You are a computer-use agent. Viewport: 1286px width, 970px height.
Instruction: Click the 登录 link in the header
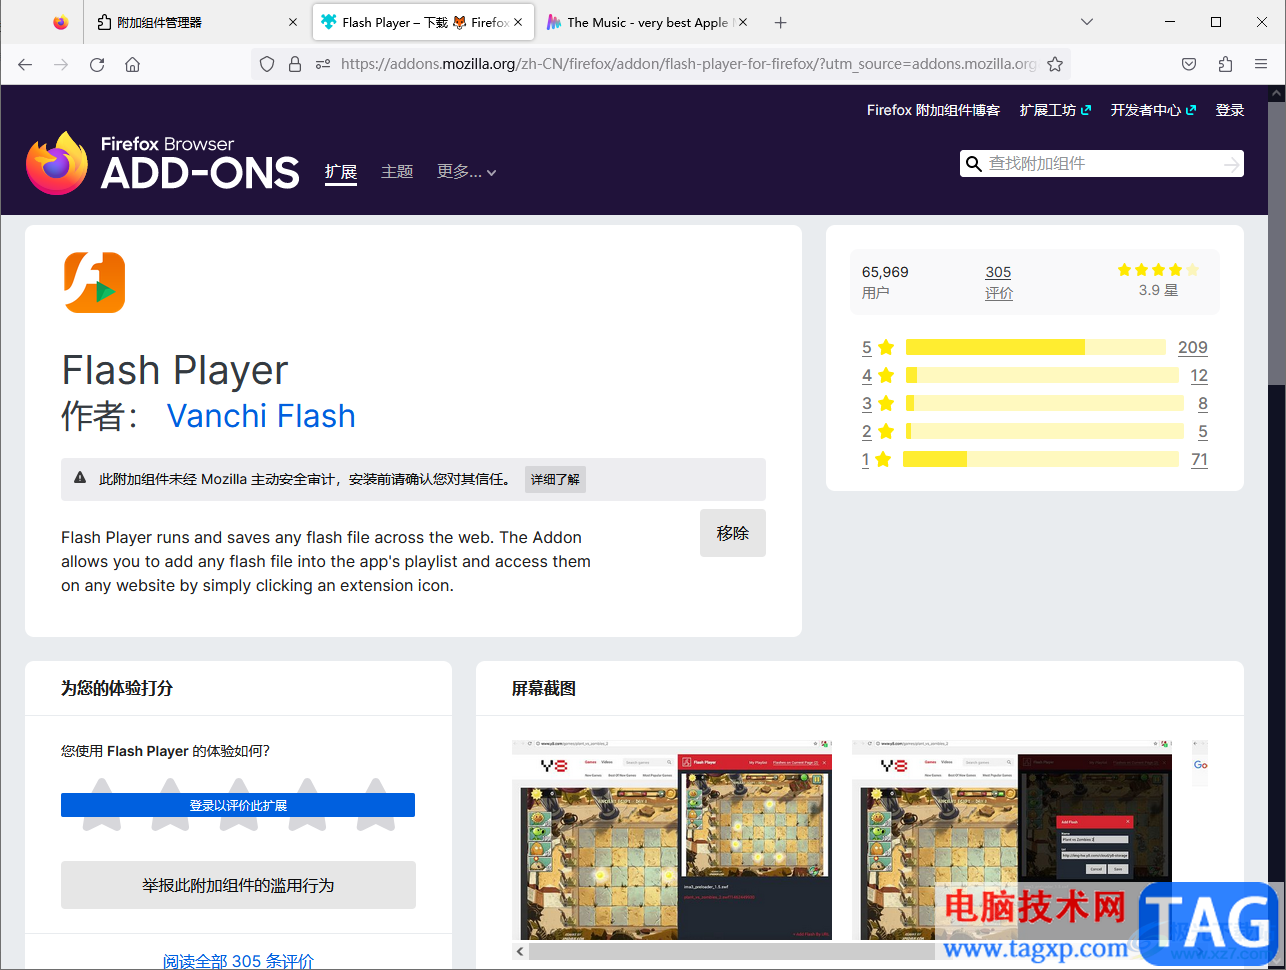[1230, 110]
